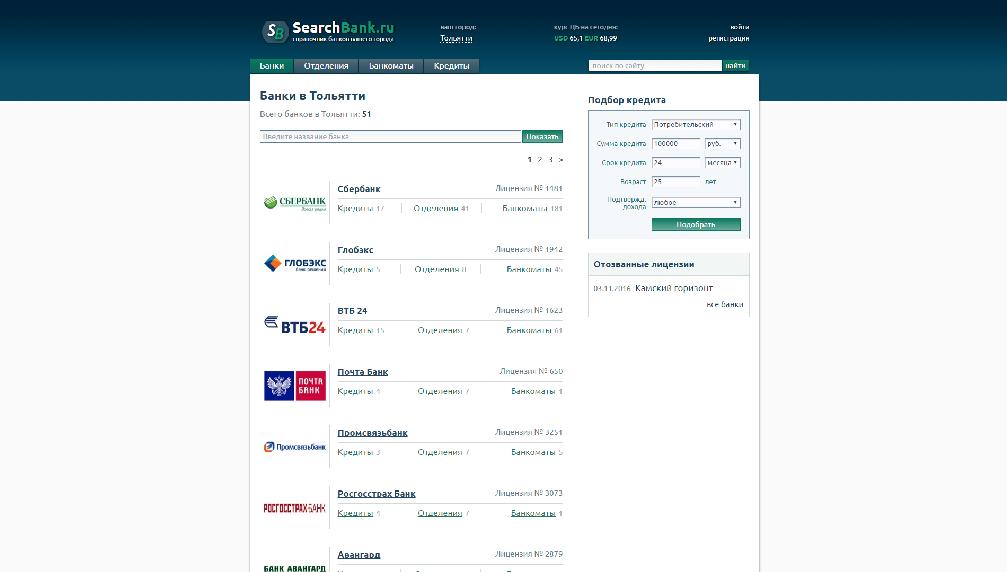The width and height of the screenshot is (1007, 572).
Task: Focus the Возраст age input
Action: 676,182
